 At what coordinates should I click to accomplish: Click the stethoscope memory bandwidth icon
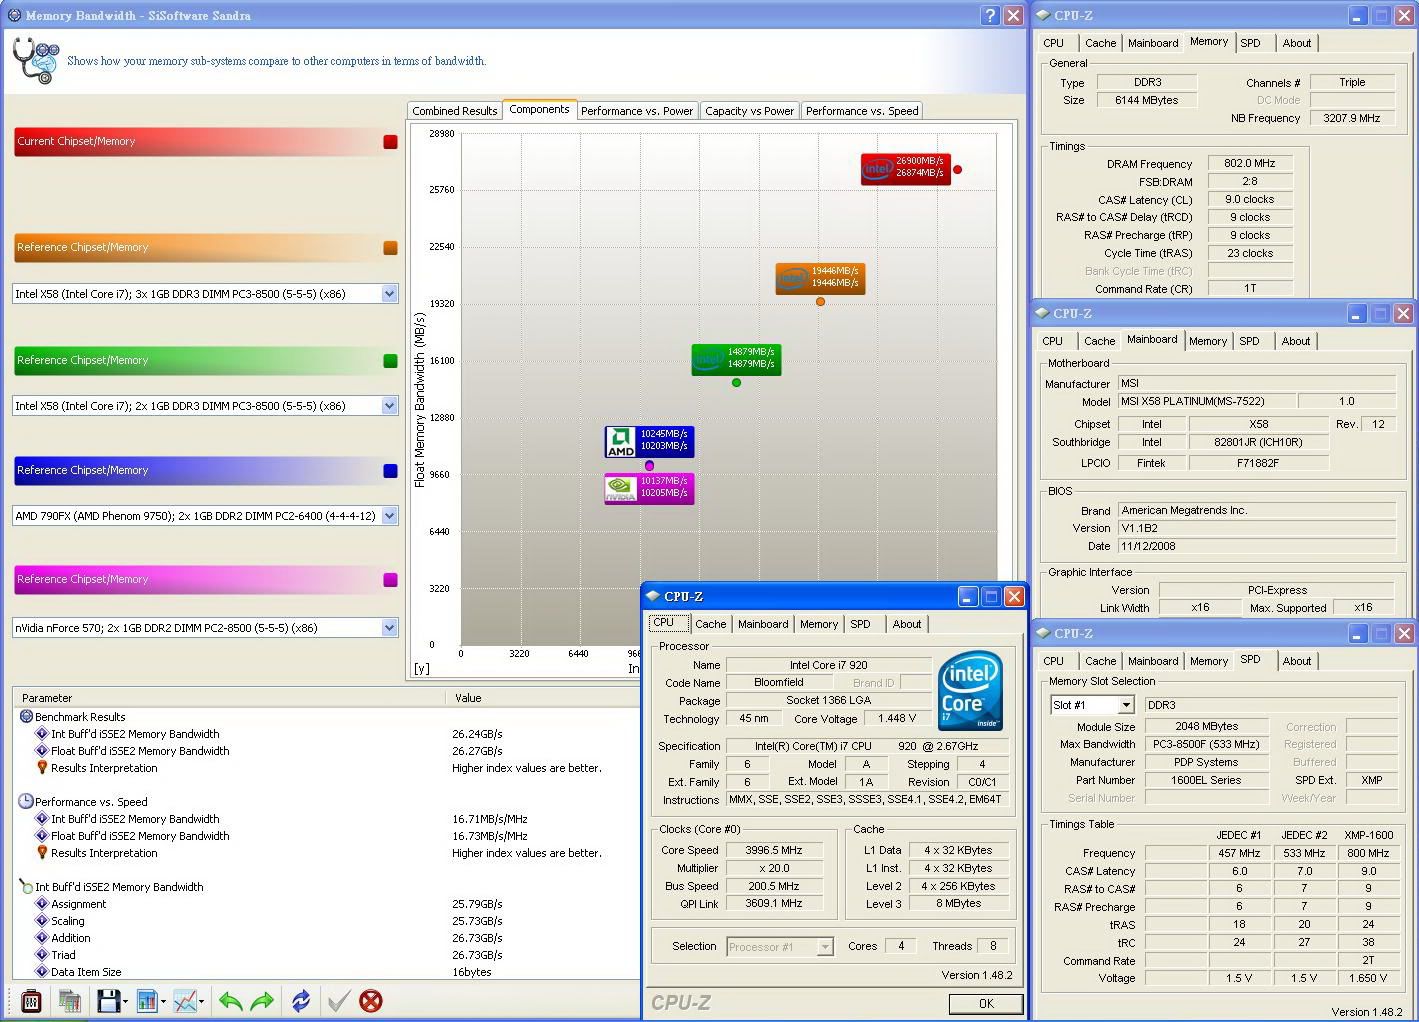[36, 60]
